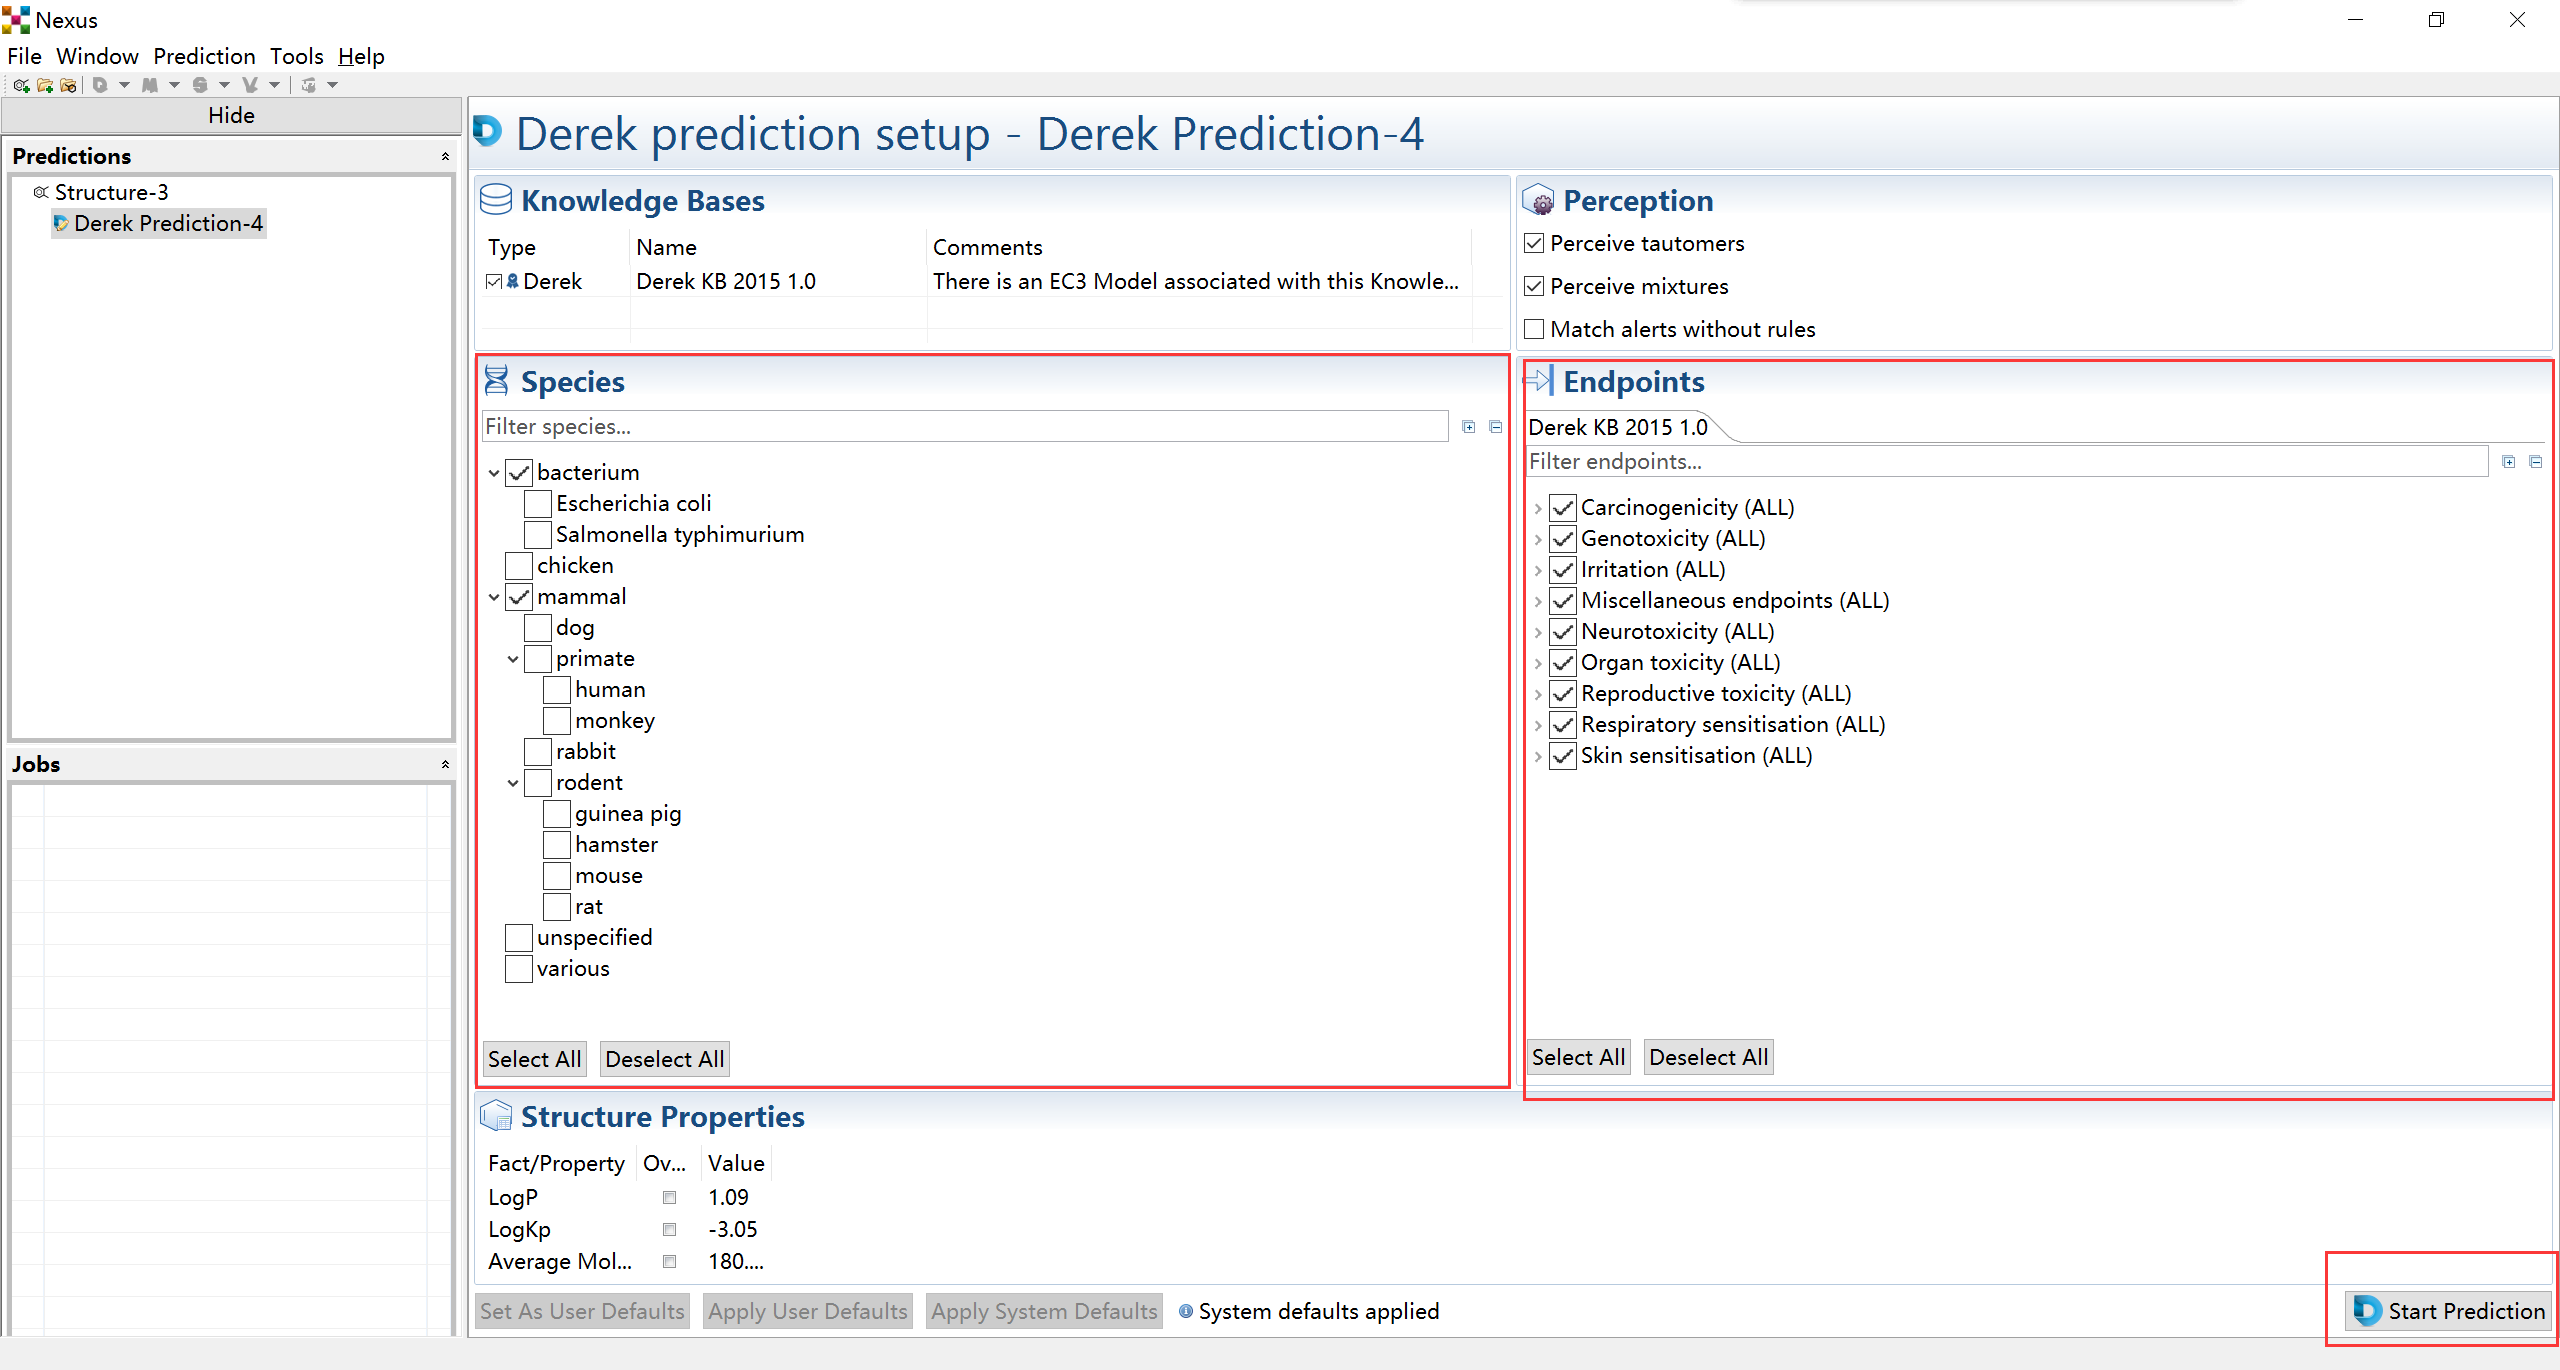2560x1370 pixels.
Task: Open the Derek 'D' toolbar dropdown arrow
Action: (x=124, y=85)
